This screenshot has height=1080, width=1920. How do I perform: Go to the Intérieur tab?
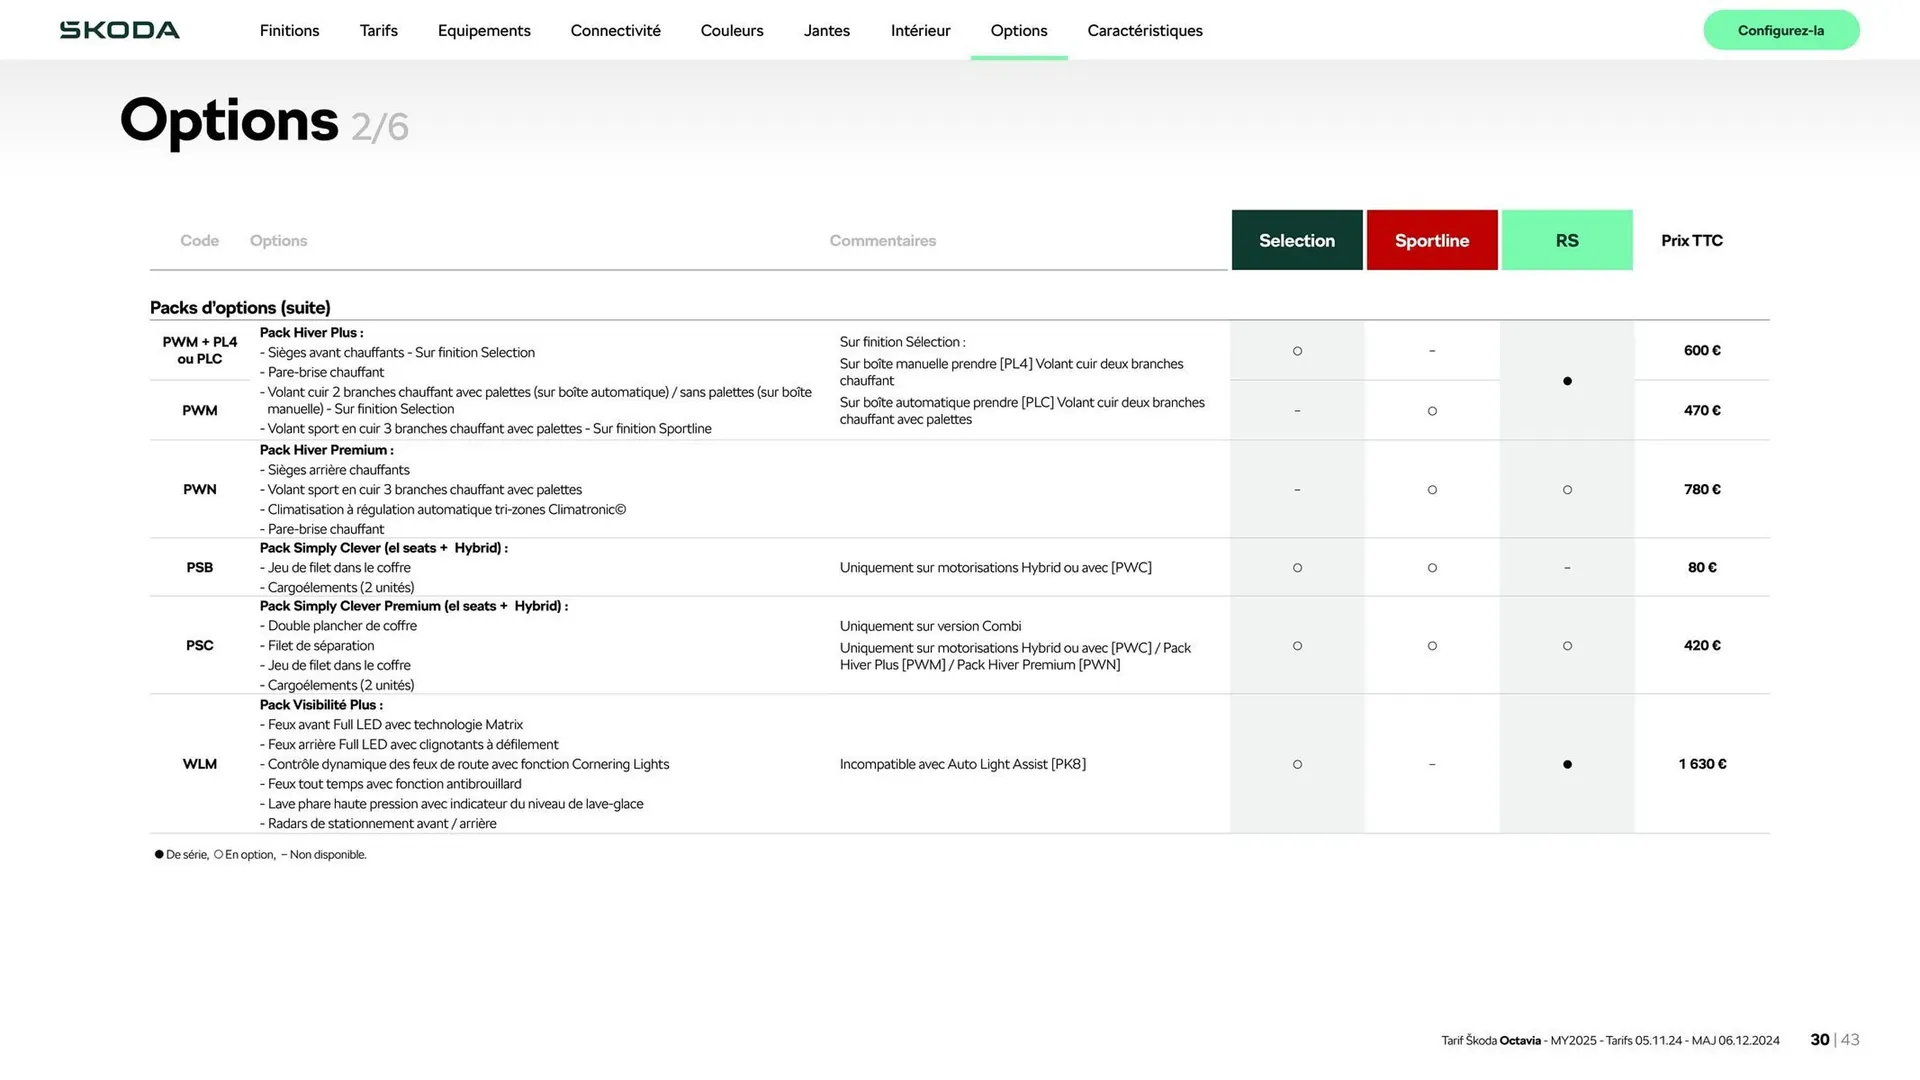[920, 31]
